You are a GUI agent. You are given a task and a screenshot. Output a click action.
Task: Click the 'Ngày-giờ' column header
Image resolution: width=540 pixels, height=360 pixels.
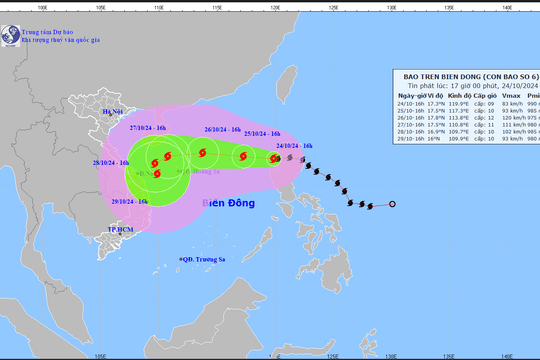click(x=412, y=96)
